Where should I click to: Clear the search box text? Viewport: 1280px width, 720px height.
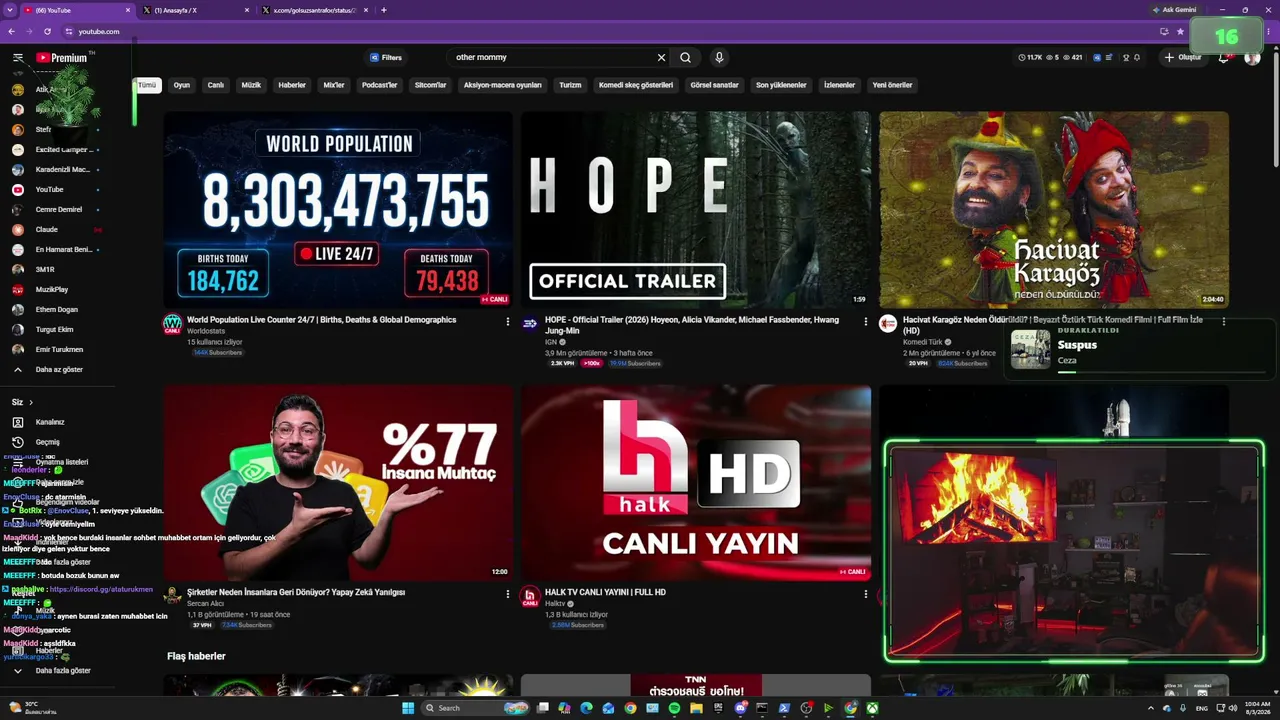pos(661,58)
